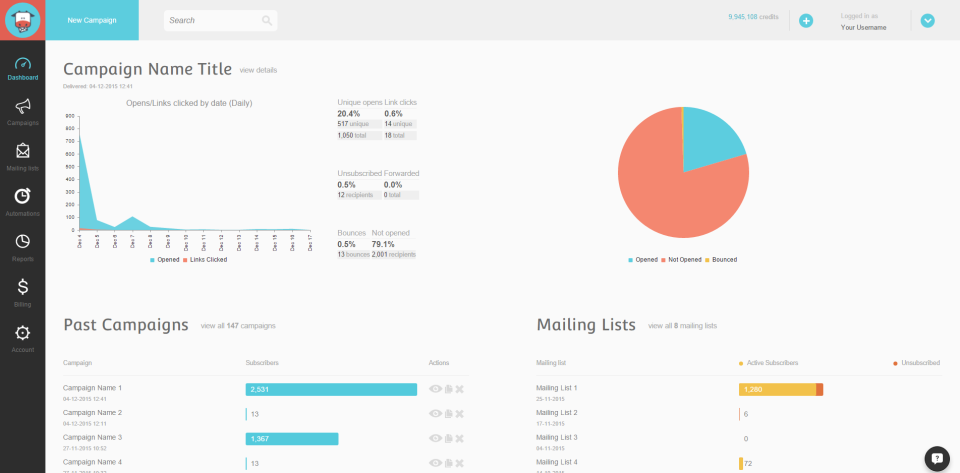The image size is (960, 473).
Task: Open Account gear icon in sidebar
Action: click(x=23, y=332)
